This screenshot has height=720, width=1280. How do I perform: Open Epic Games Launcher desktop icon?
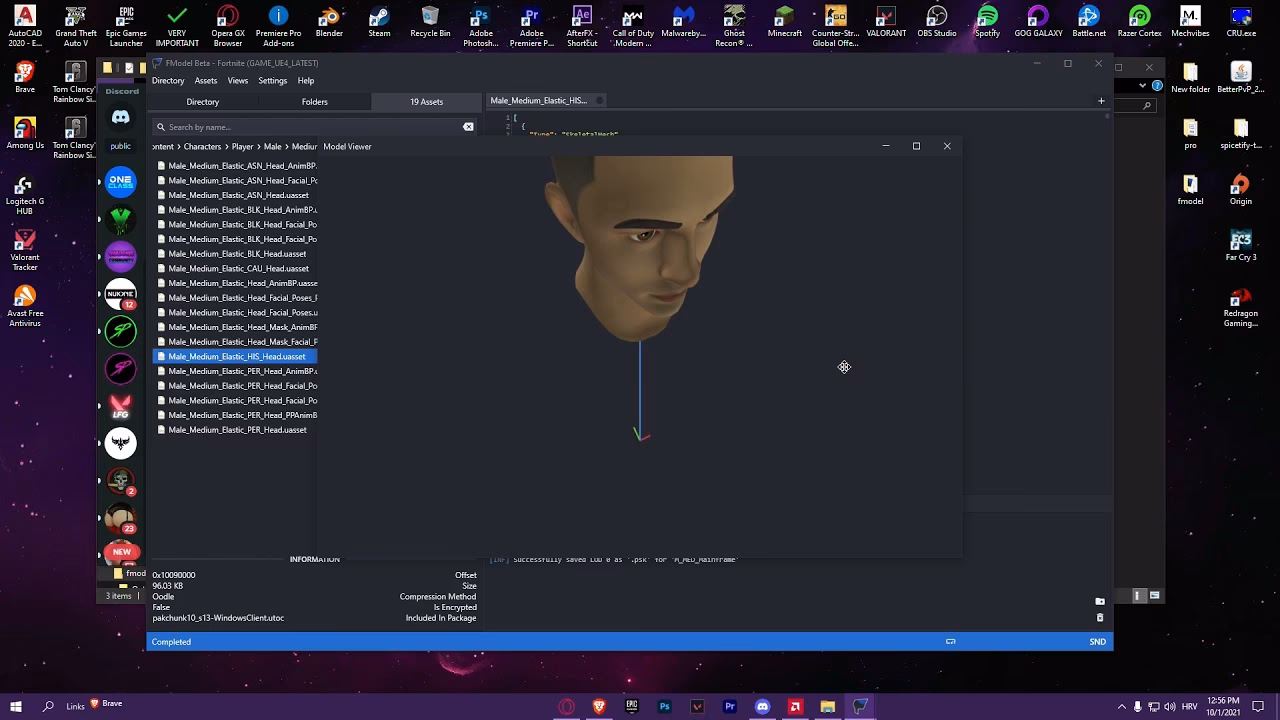[x=126, y=26]
